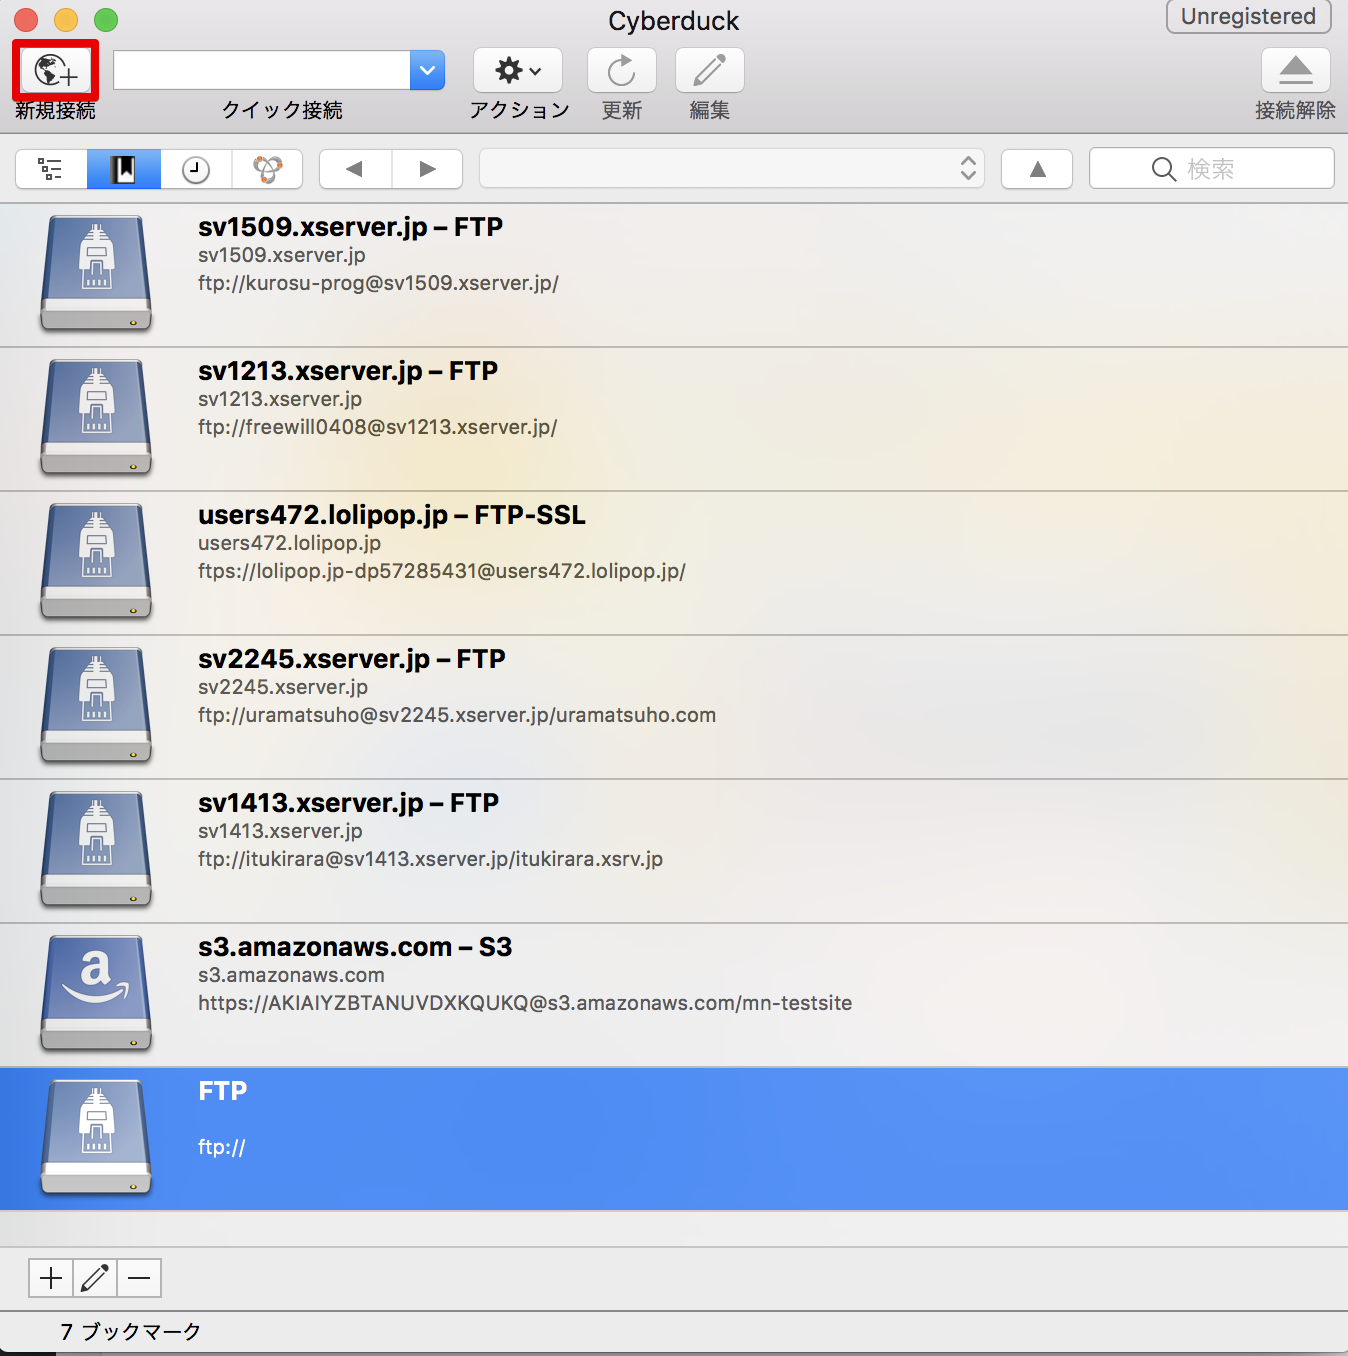The height and width of the screenshot is (1356, 1348).
Task: Click the sv1413.xserver.jp drive icon
Action: [96, 849]
